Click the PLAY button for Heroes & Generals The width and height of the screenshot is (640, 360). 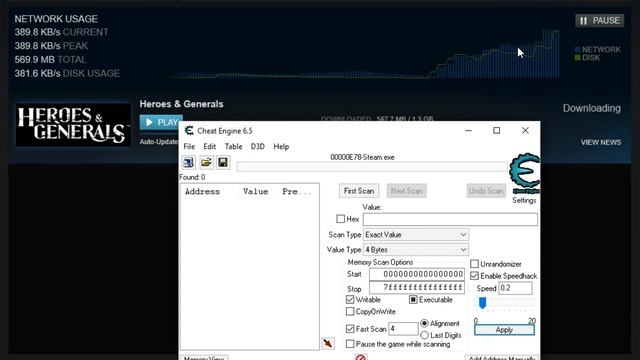click(x=161, y=122)
